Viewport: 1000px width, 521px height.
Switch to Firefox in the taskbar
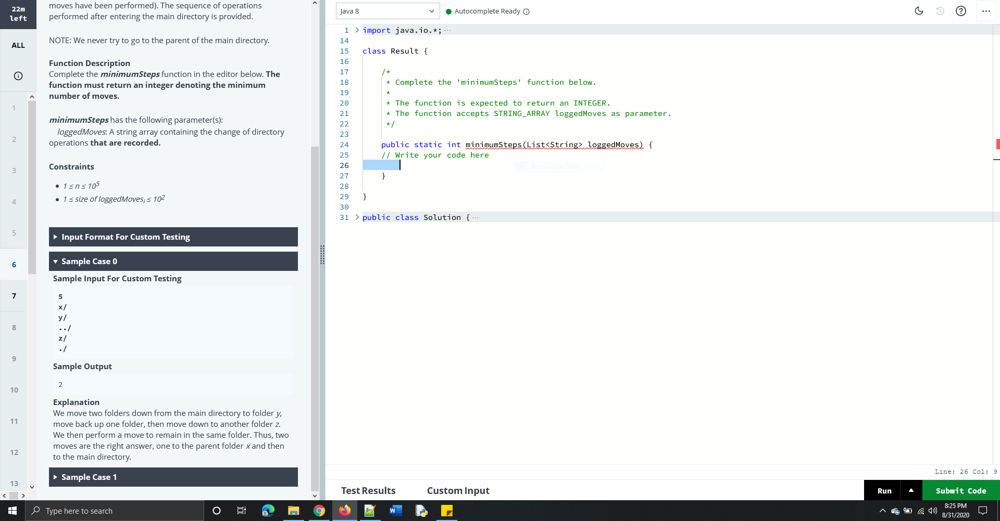344,511
